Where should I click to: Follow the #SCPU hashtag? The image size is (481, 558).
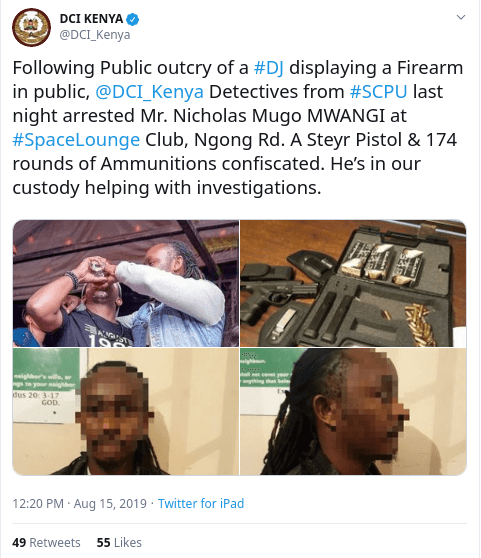(379, 92)
